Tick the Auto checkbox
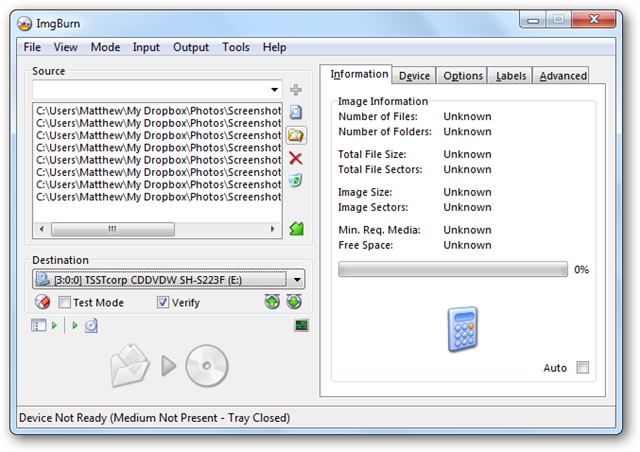The image size is (640, 452). pos(583,367)
